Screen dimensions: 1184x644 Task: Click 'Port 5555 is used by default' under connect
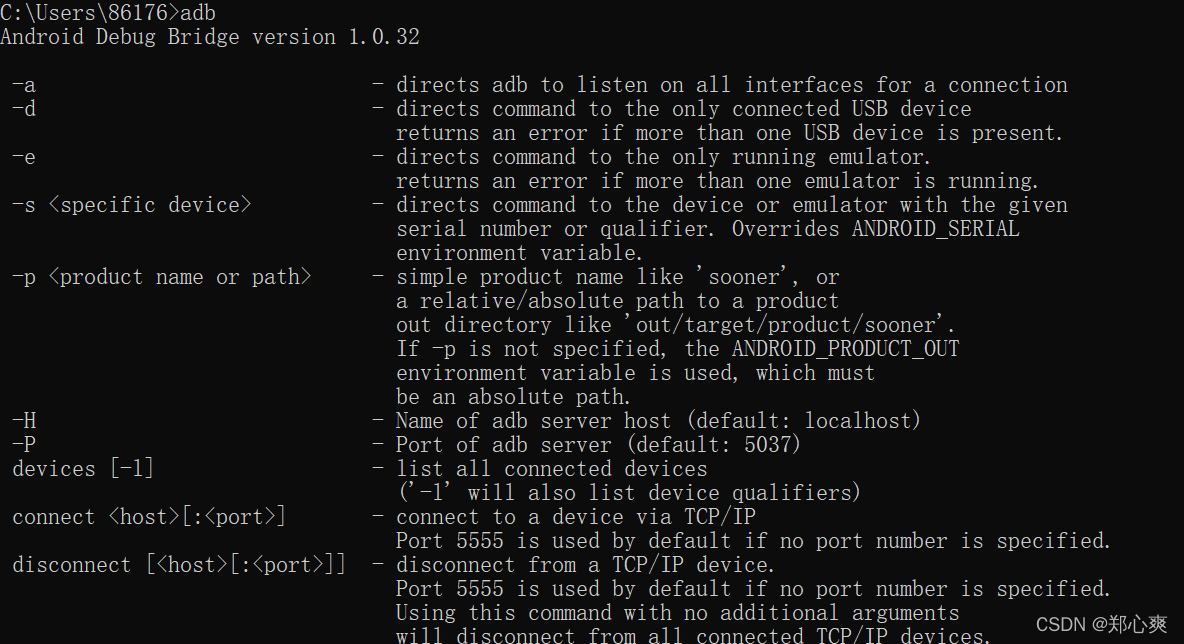(x=753, y=542)
